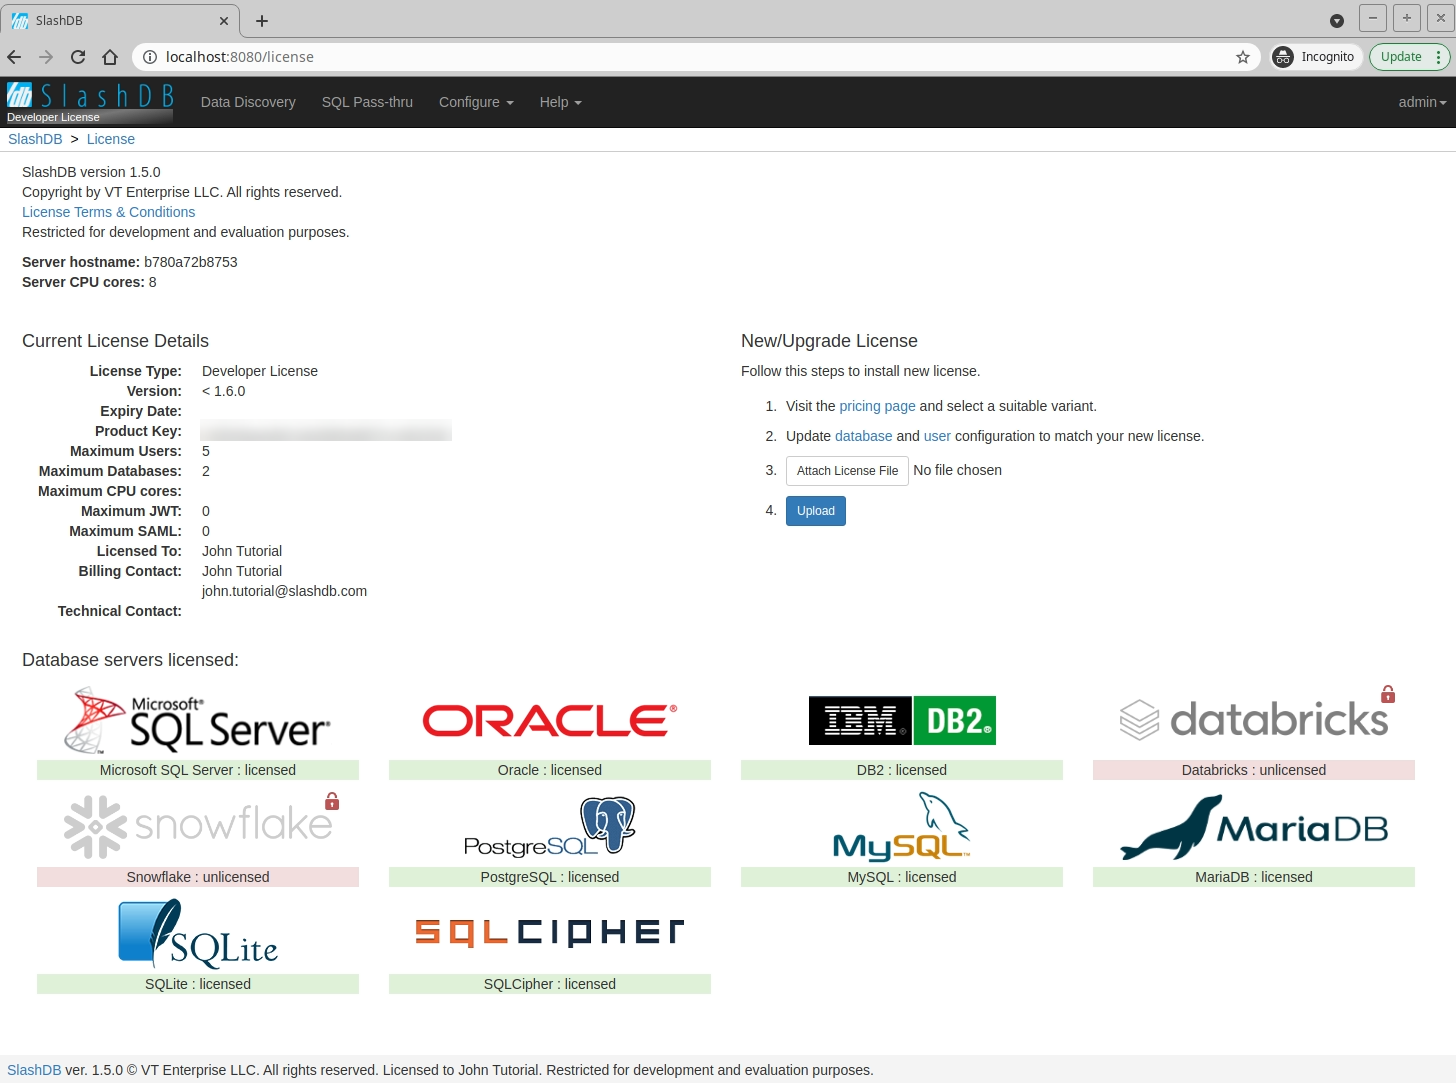1456x1083 pixels.
Task: Click 'SQLite : licensed' label
Action: (198, 984)
